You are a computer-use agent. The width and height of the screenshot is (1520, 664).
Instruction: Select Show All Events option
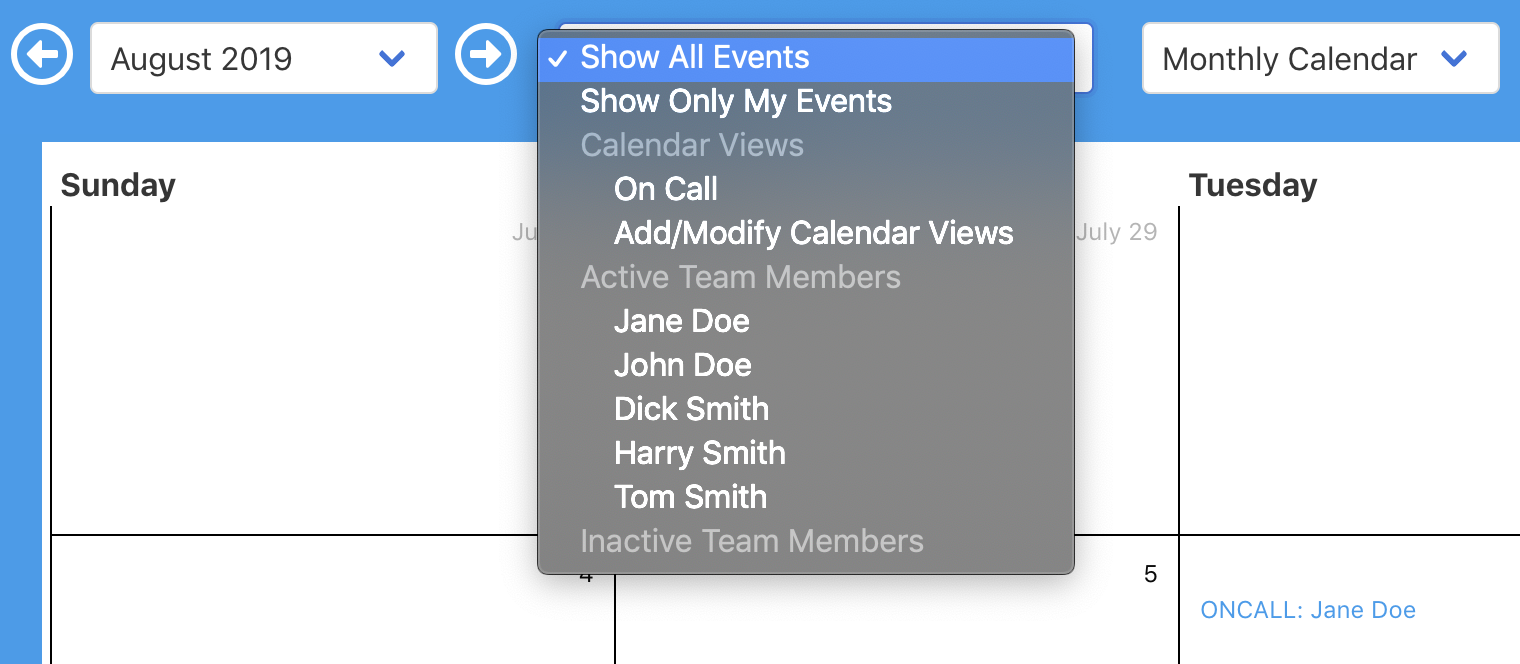click(695, 58)
